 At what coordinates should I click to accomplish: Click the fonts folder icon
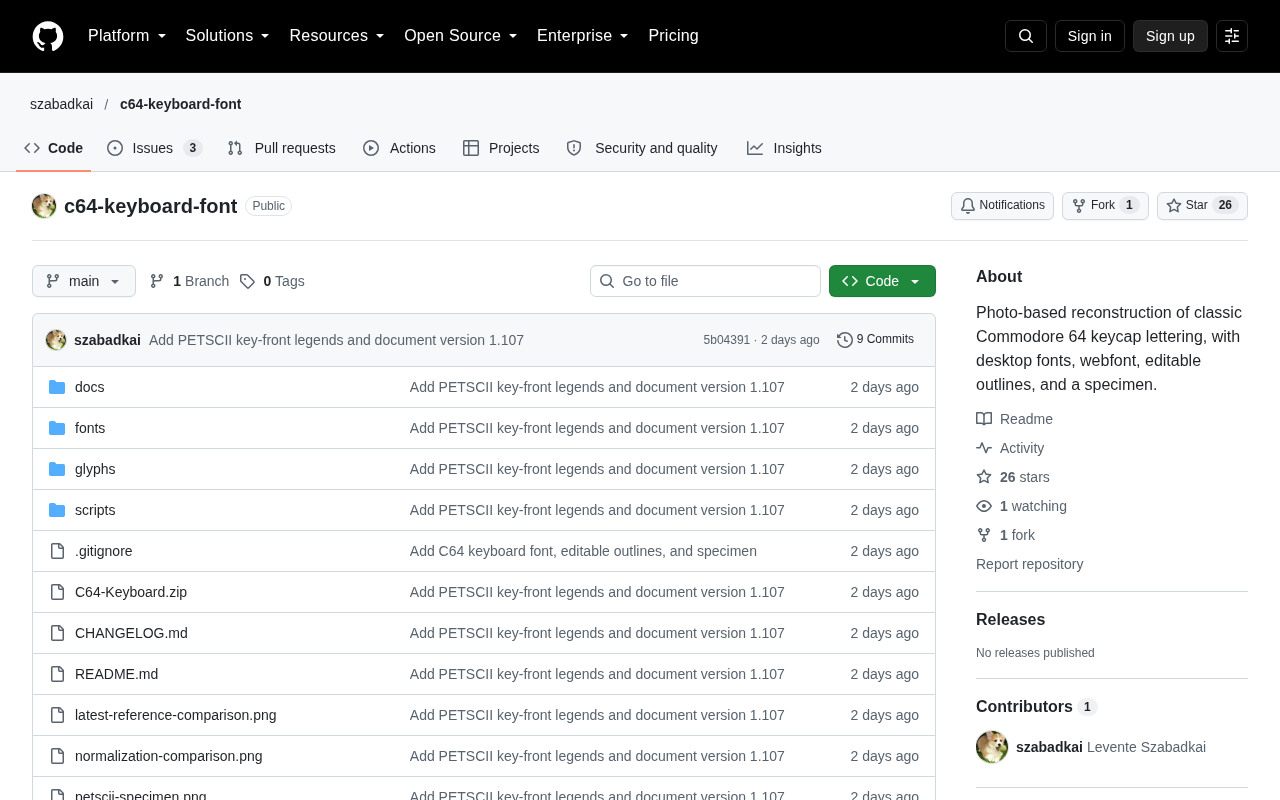point(57,428)
